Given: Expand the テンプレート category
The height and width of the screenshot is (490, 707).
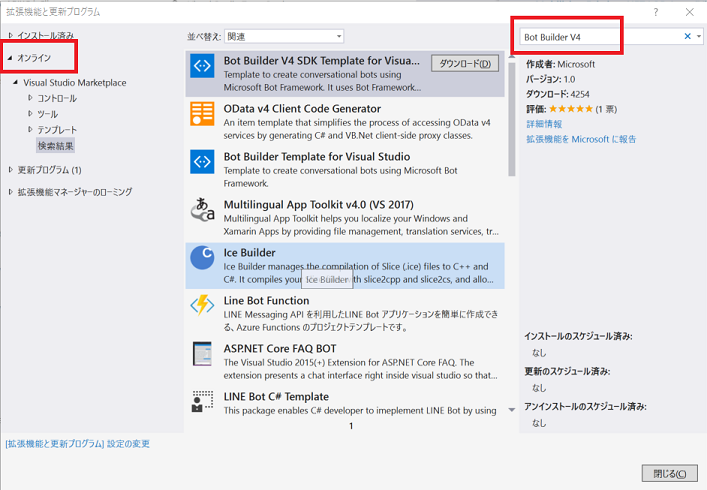Looking at the screenshot, I should 30,129.
